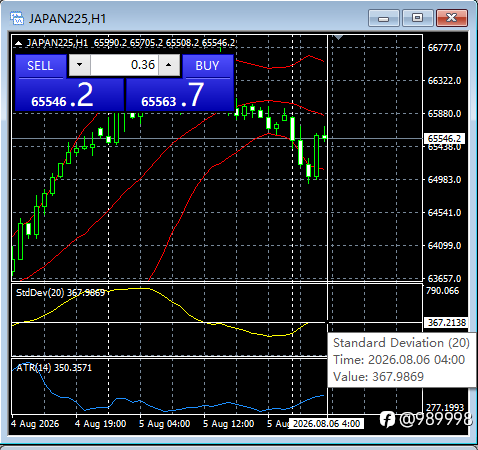Click the BUY button
The image size is (478, 450).
[x=207, y=66]
